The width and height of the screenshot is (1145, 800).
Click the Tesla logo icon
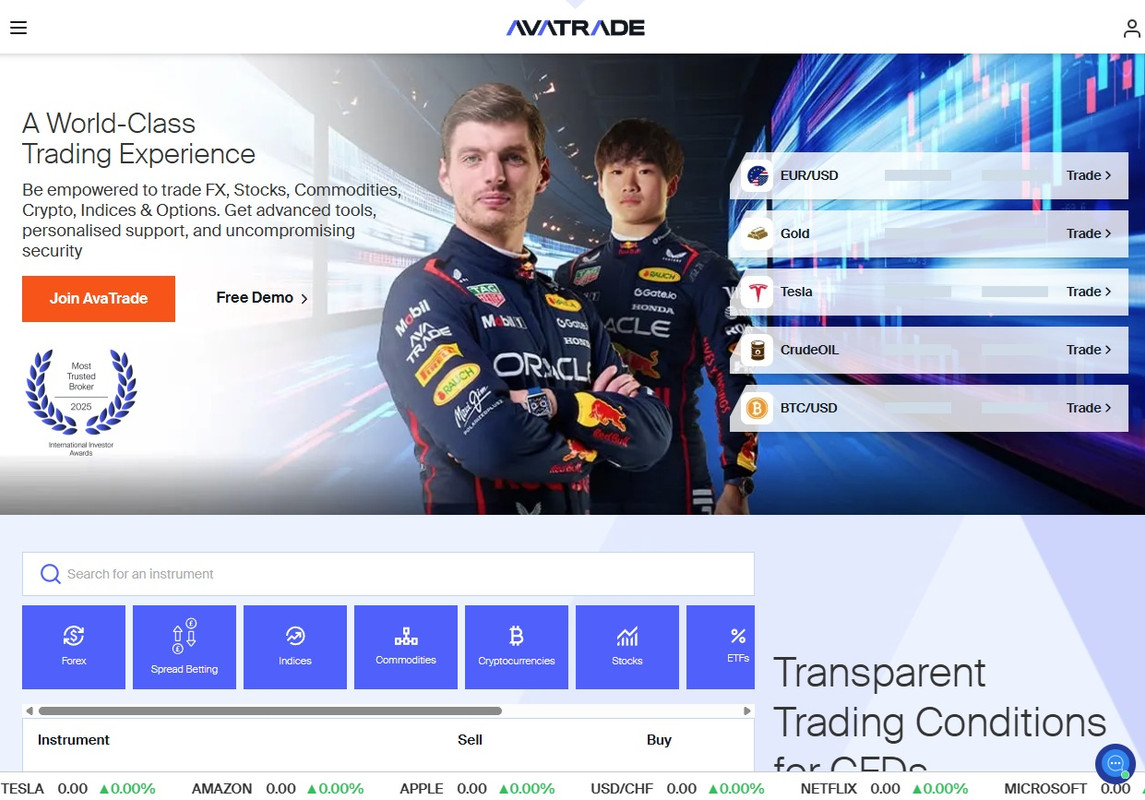point(757,292)
